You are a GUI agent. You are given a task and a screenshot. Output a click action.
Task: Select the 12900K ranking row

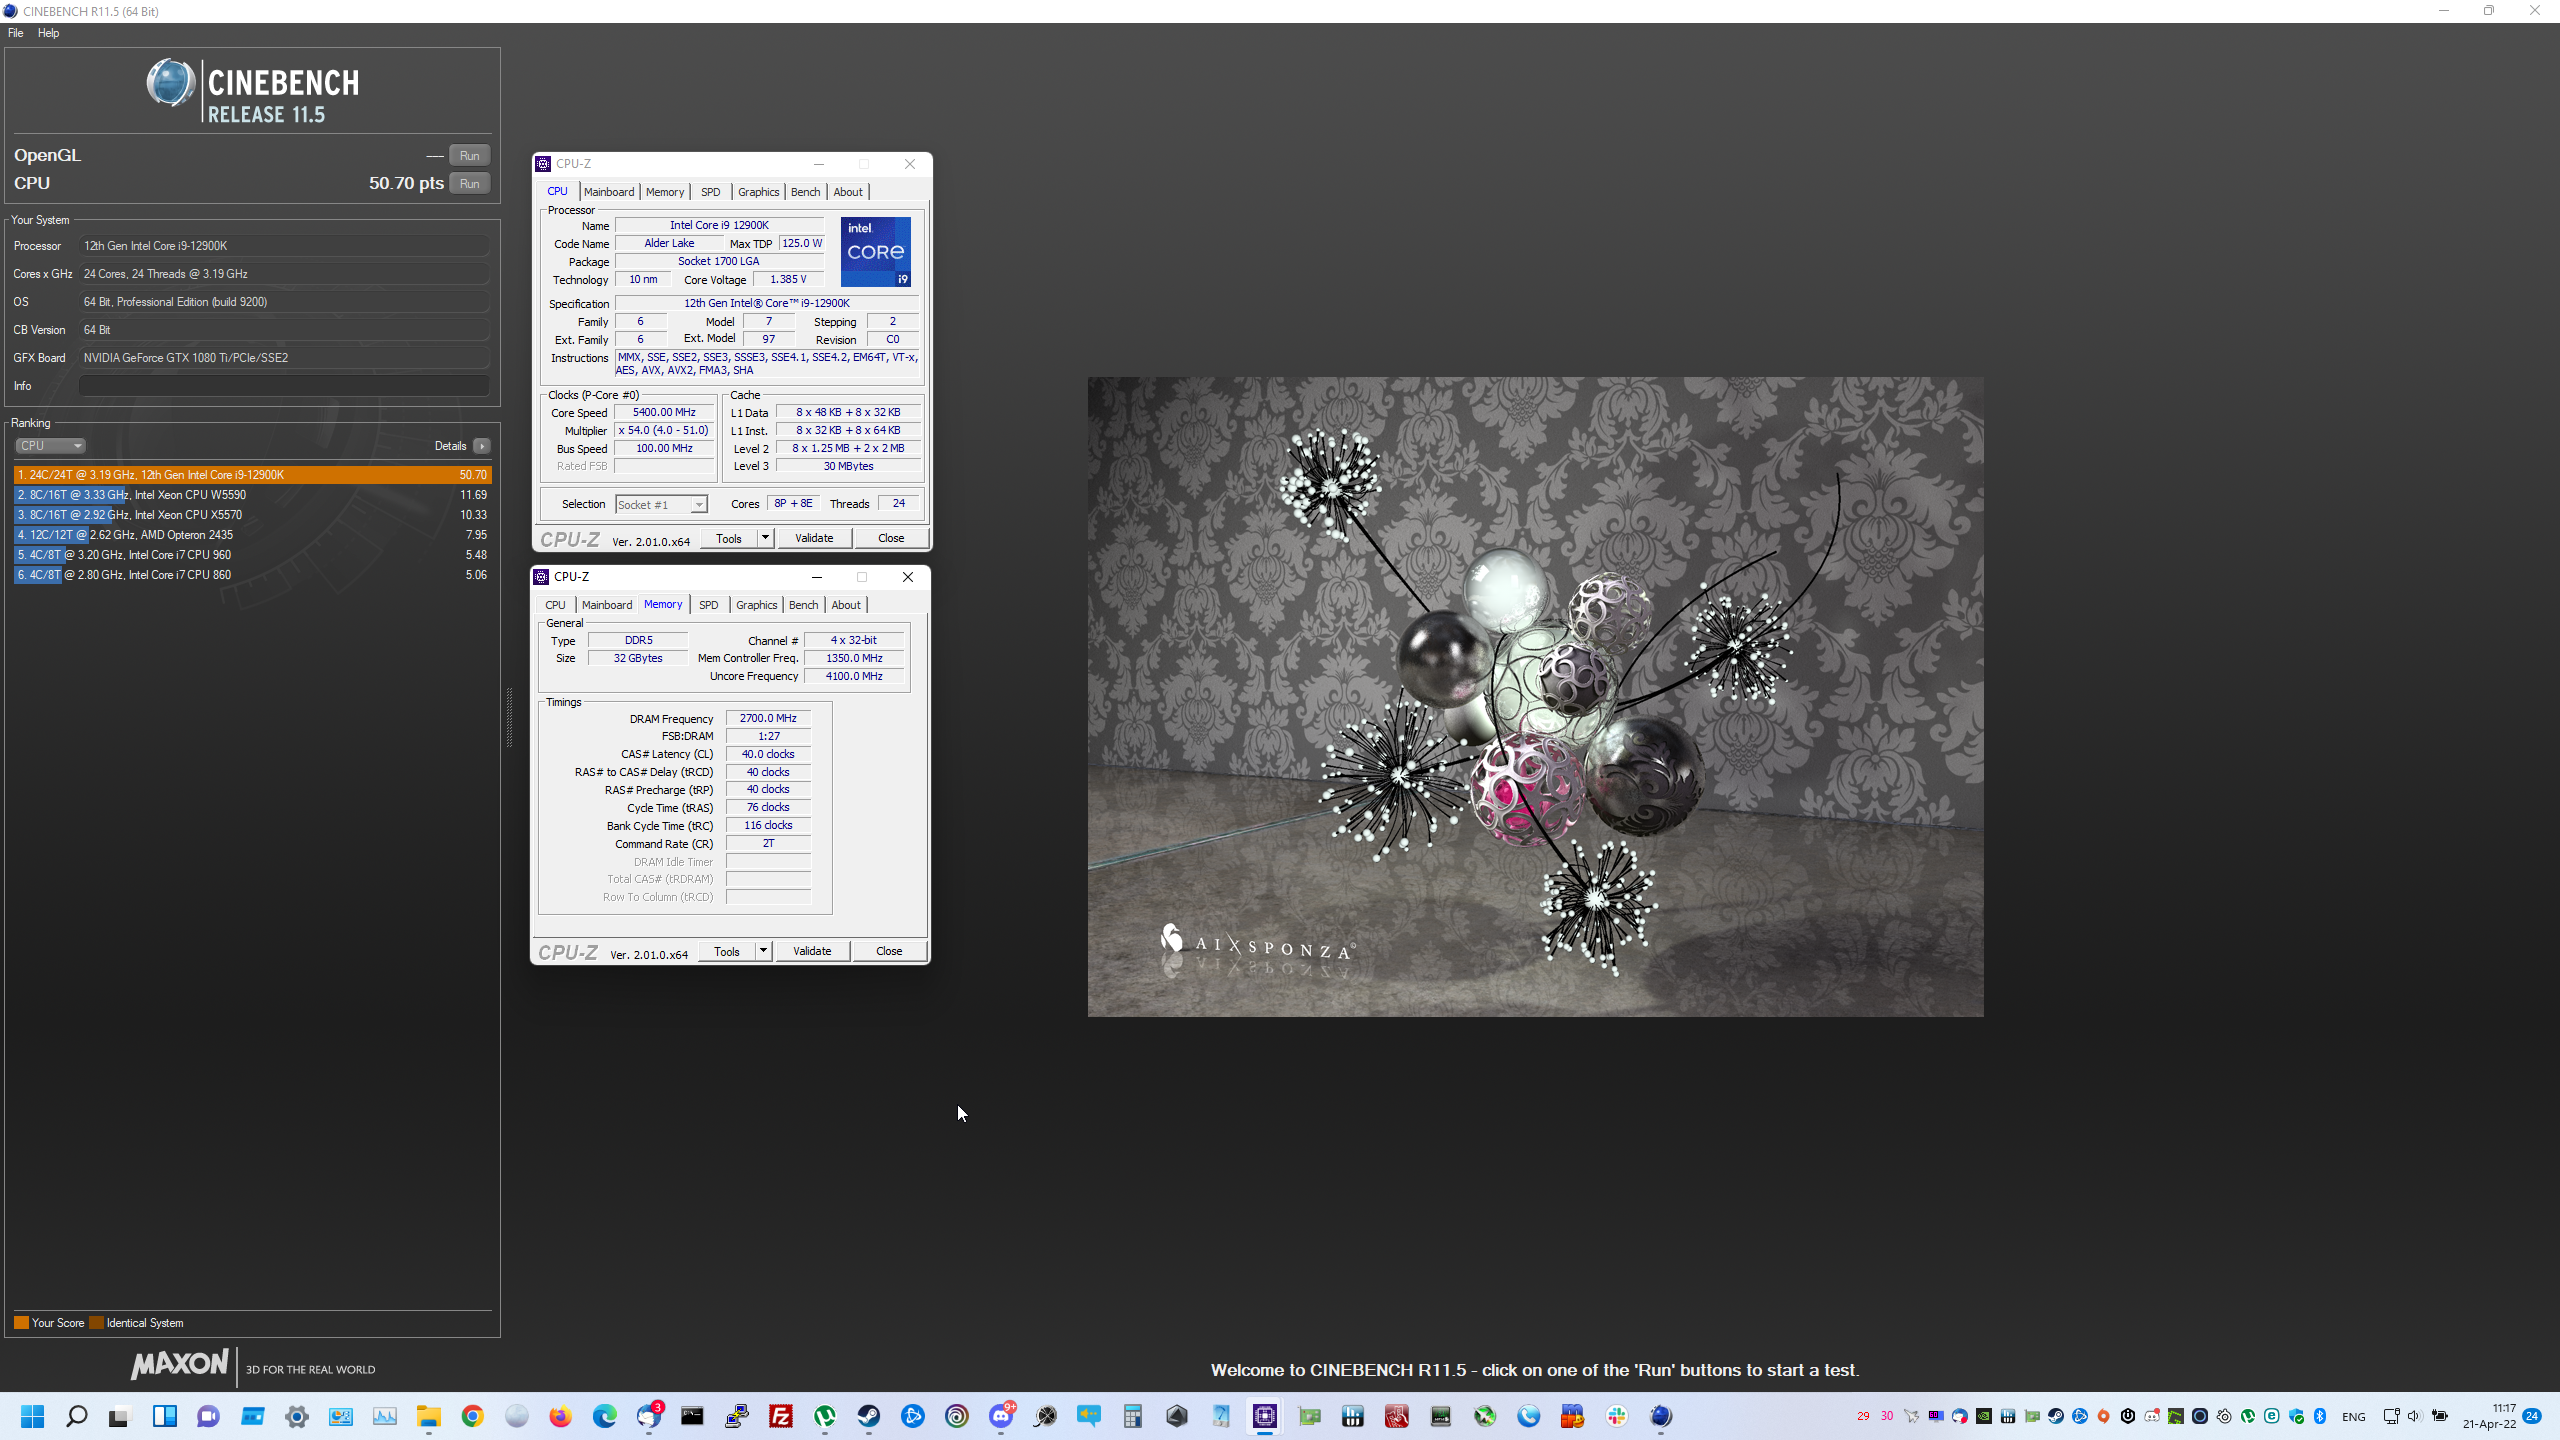click(252, 475)
